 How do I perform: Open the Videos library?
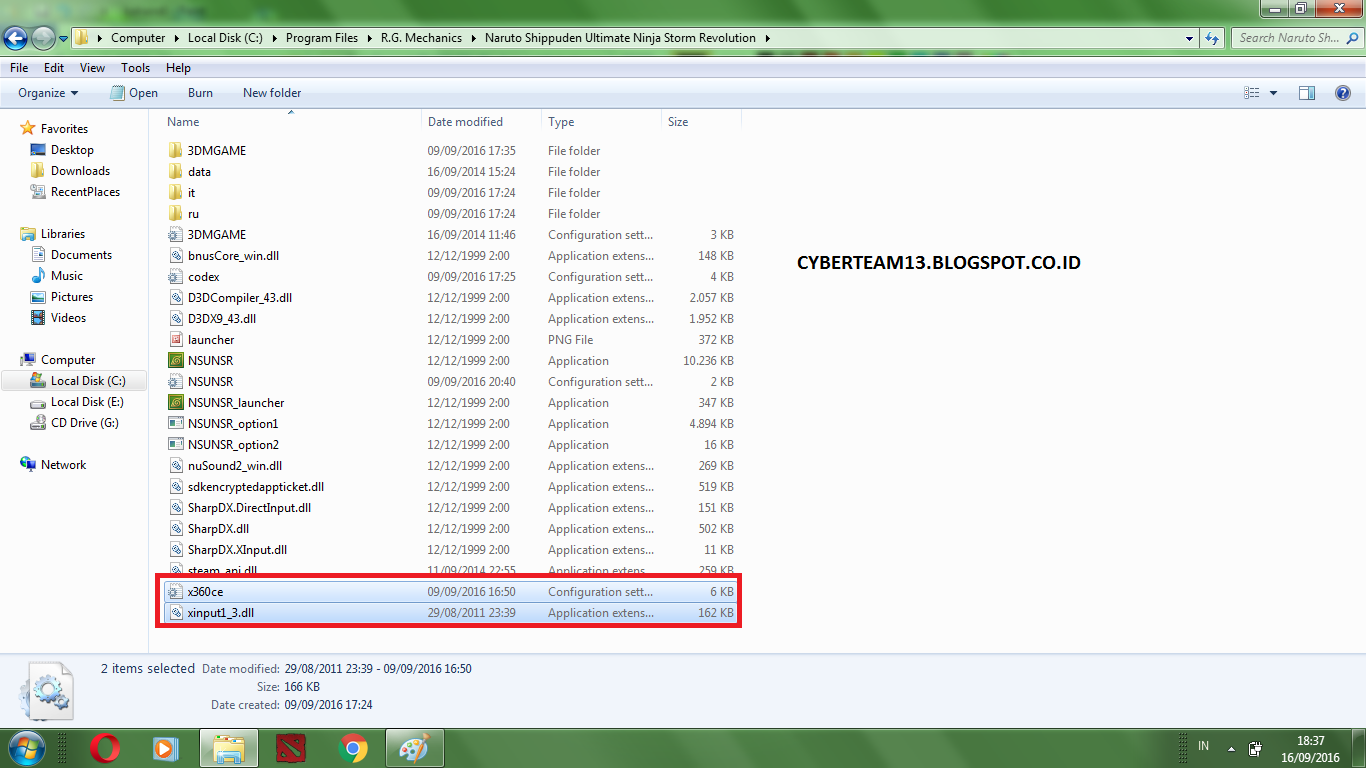pos(68,318)
